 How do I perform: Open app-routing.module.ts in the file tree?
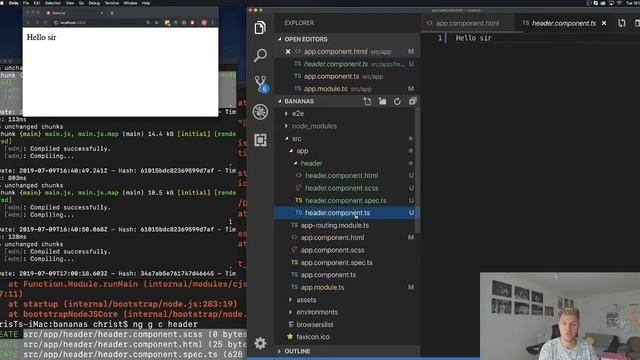point(335,225)
